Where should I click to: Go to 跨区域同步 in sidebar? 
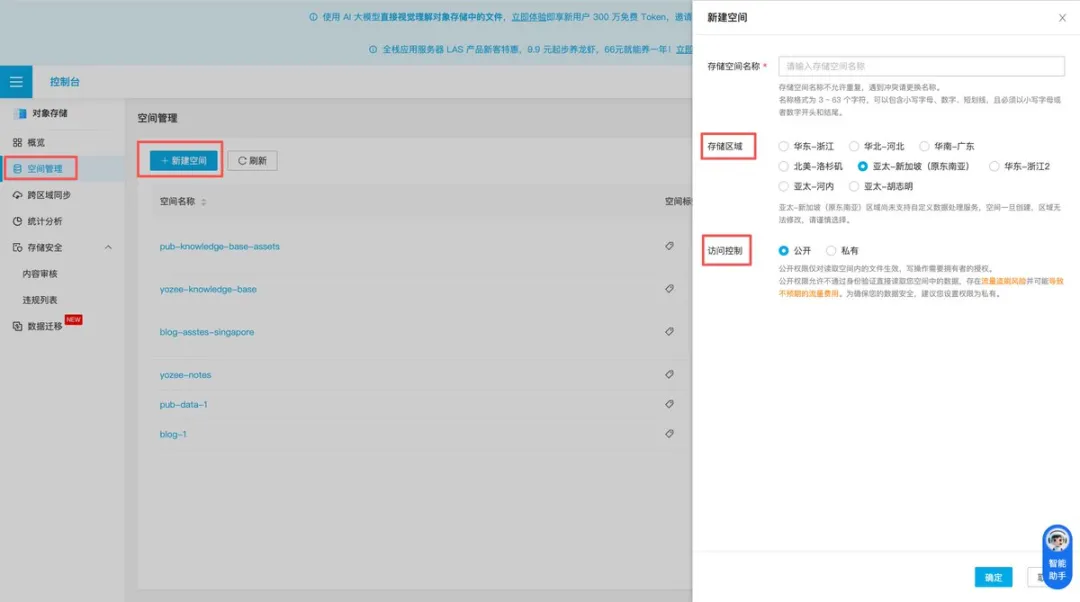pos(48,195)
